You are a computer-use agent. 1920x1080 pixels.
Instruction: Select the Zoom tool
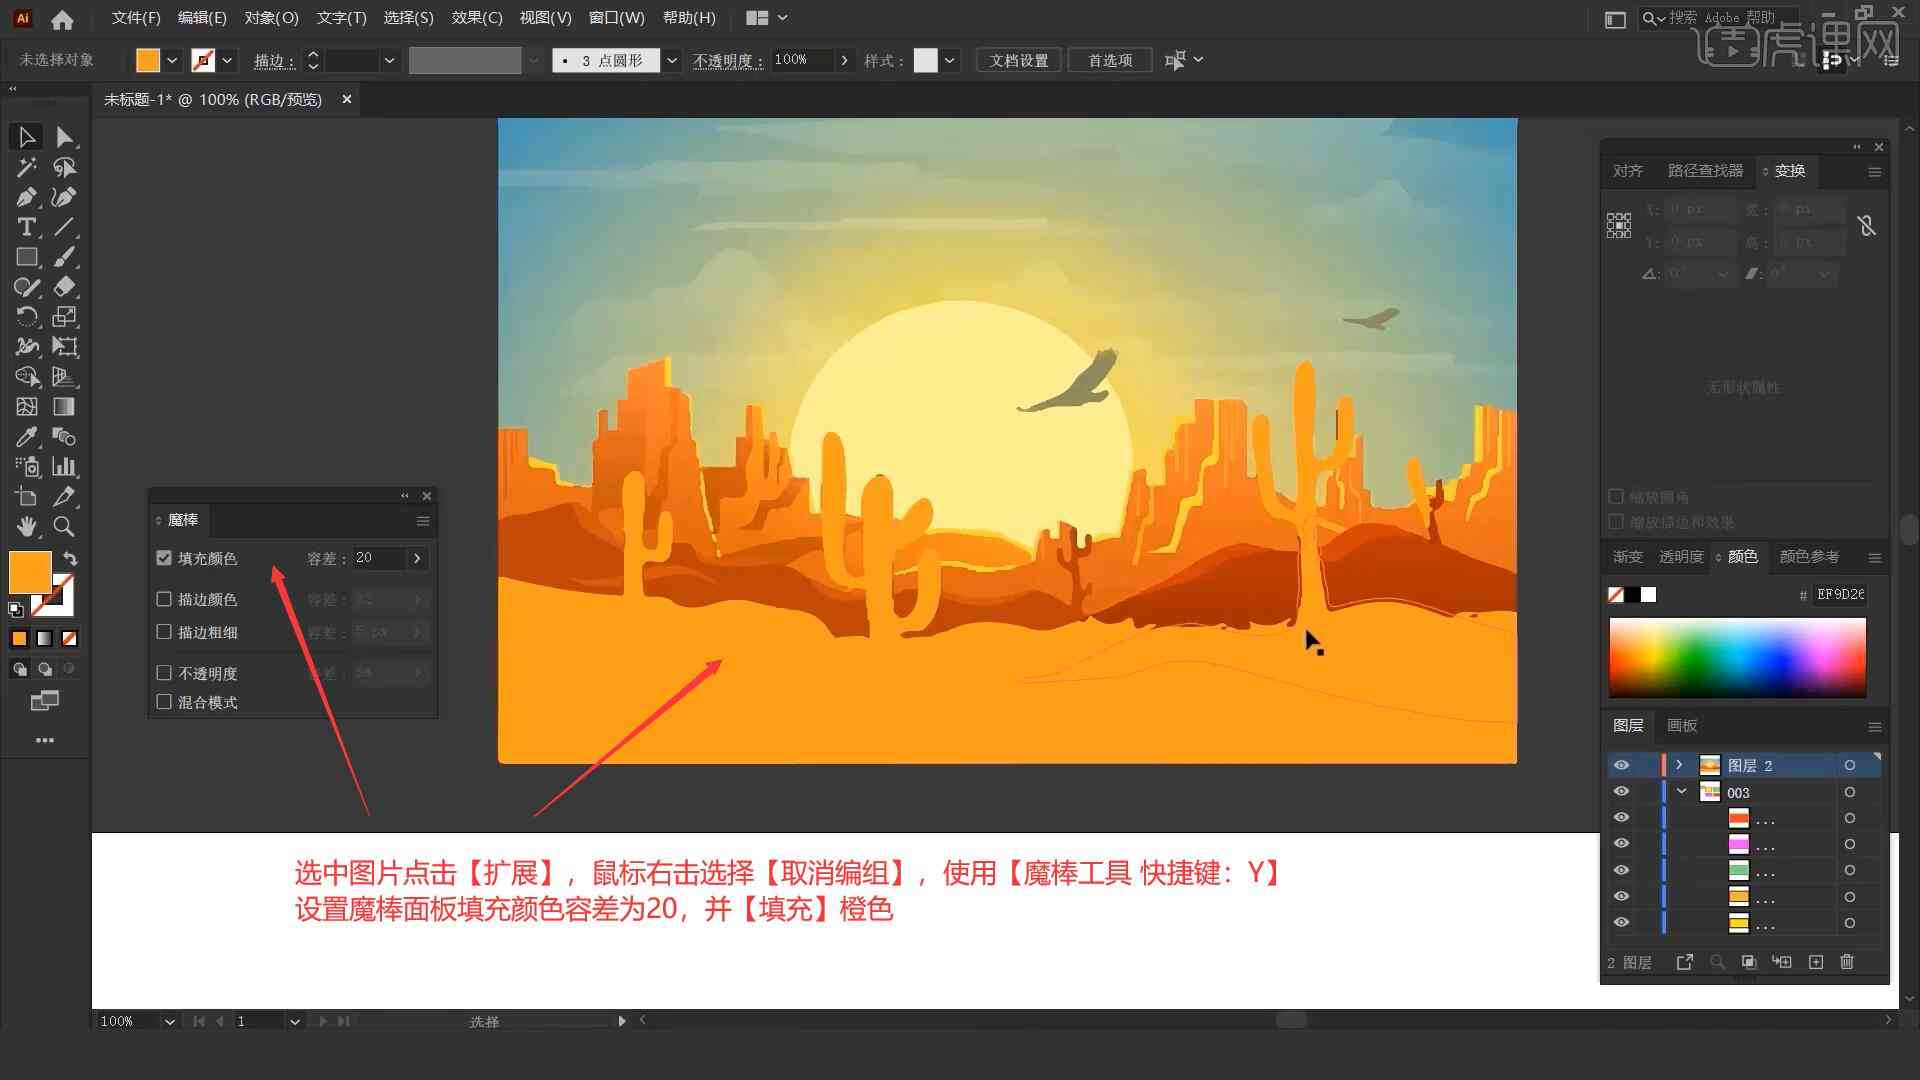point(63,526)
